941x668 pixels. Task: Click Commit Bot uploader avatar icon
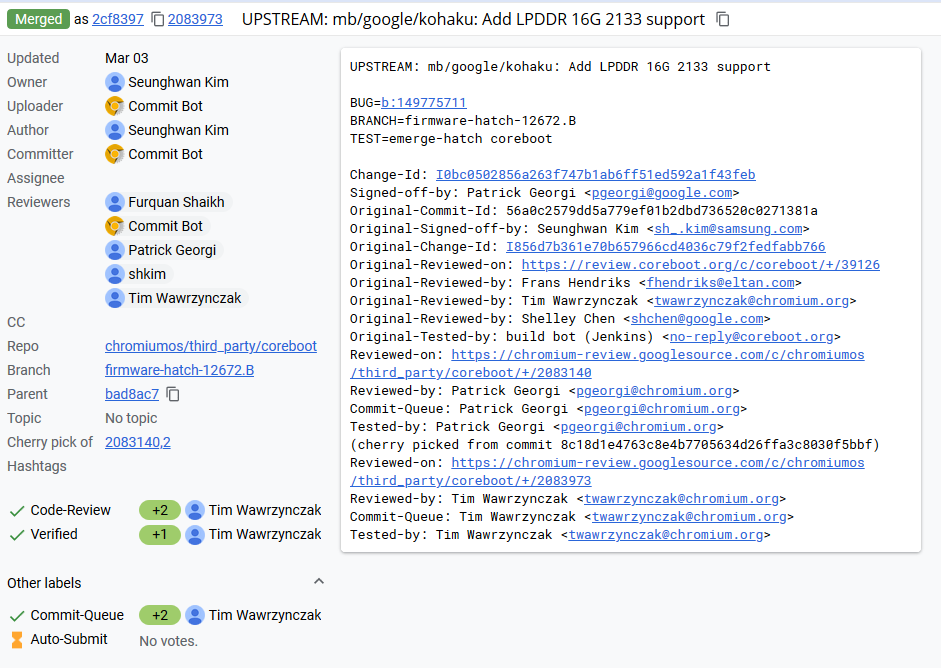115,106
